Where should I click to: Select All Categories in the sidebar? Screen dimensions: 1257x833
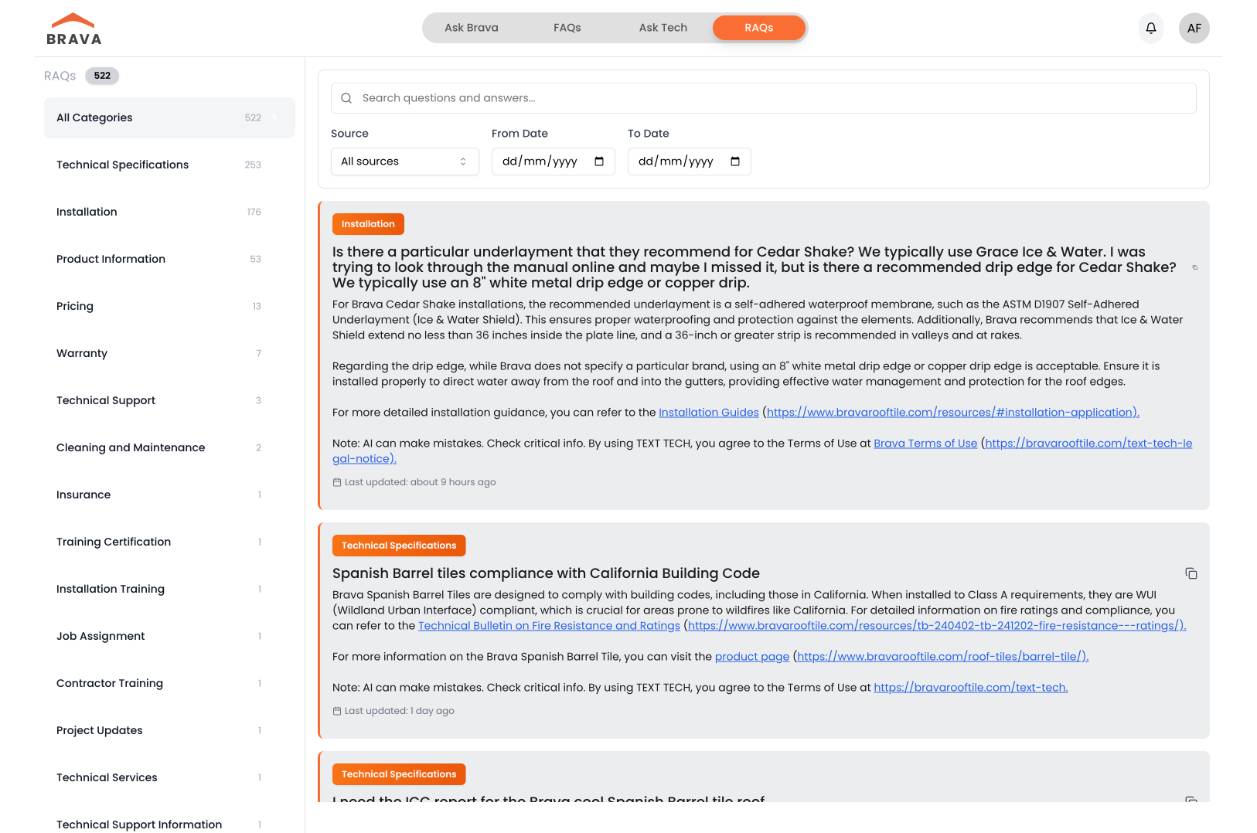[169, 118]
